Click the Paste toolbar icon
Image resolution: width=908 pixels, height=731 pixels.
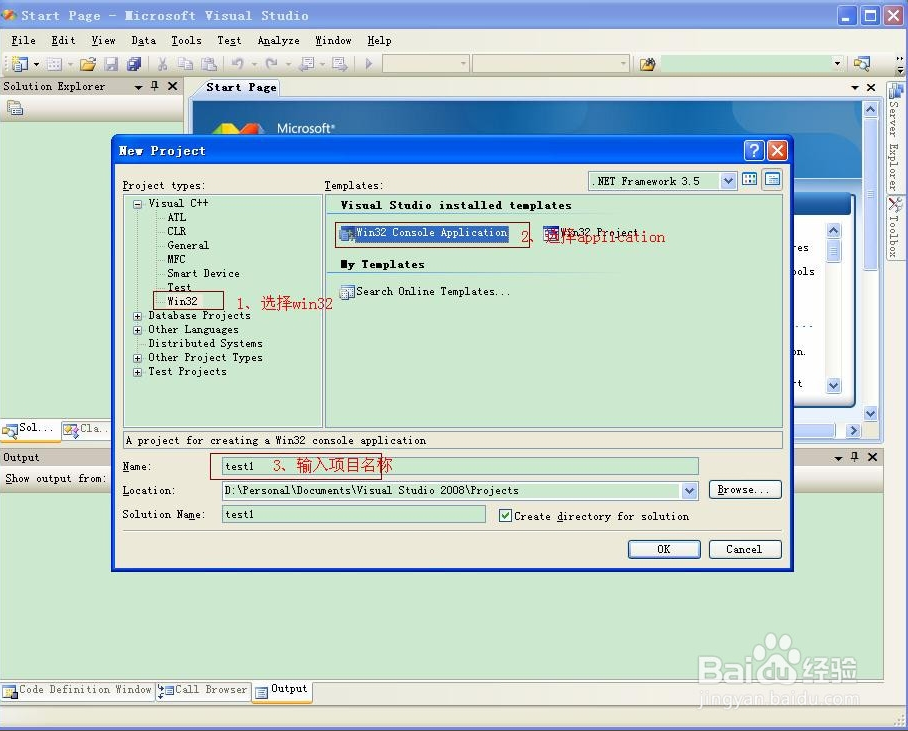[209, 64]
